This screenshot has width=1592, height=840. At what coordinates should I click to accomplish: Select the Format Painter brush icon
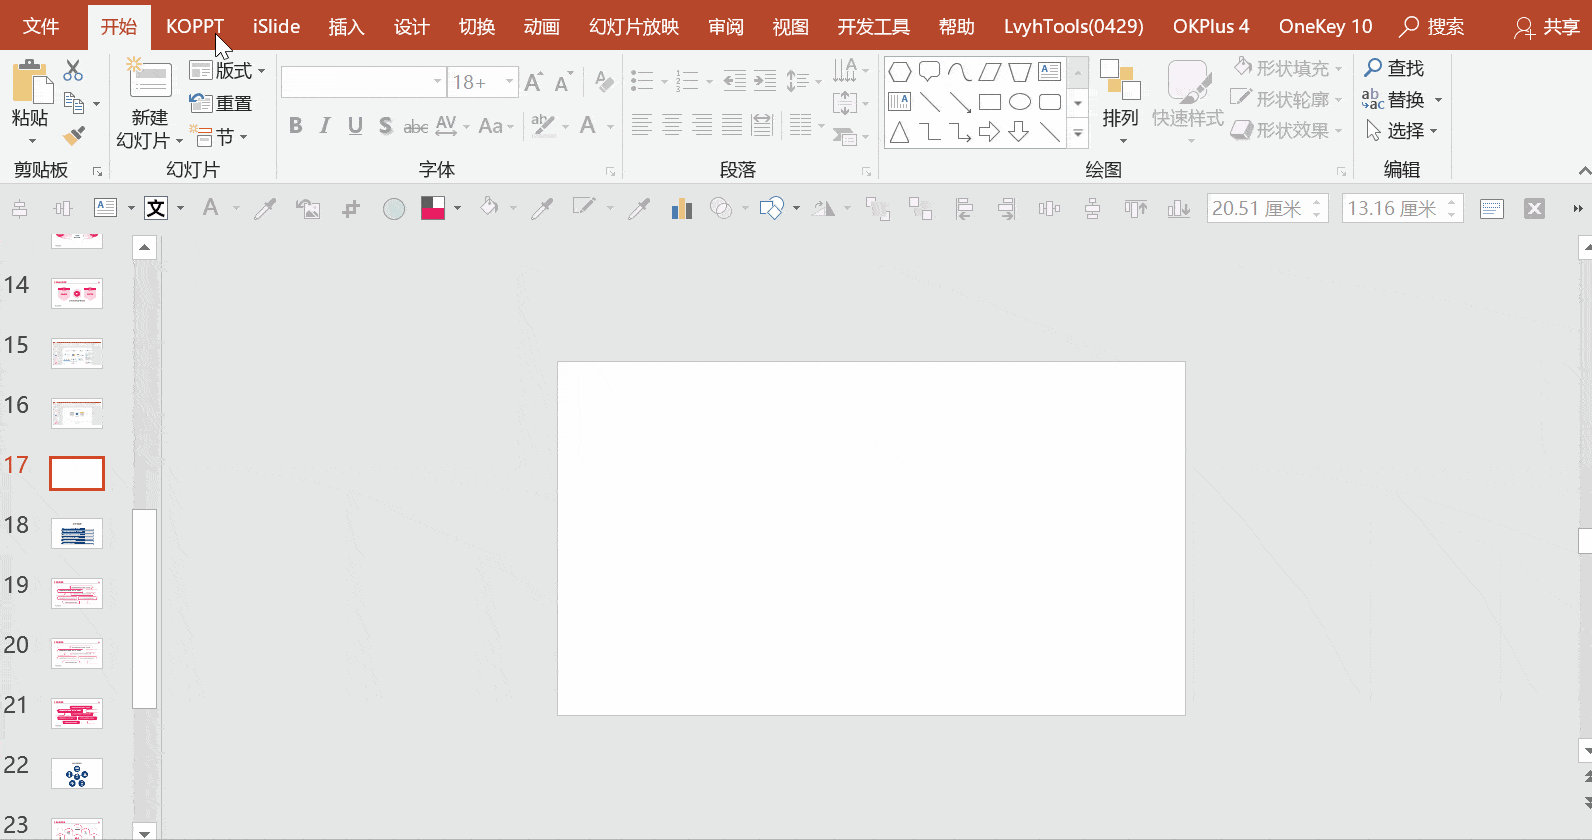coord(74,135)
